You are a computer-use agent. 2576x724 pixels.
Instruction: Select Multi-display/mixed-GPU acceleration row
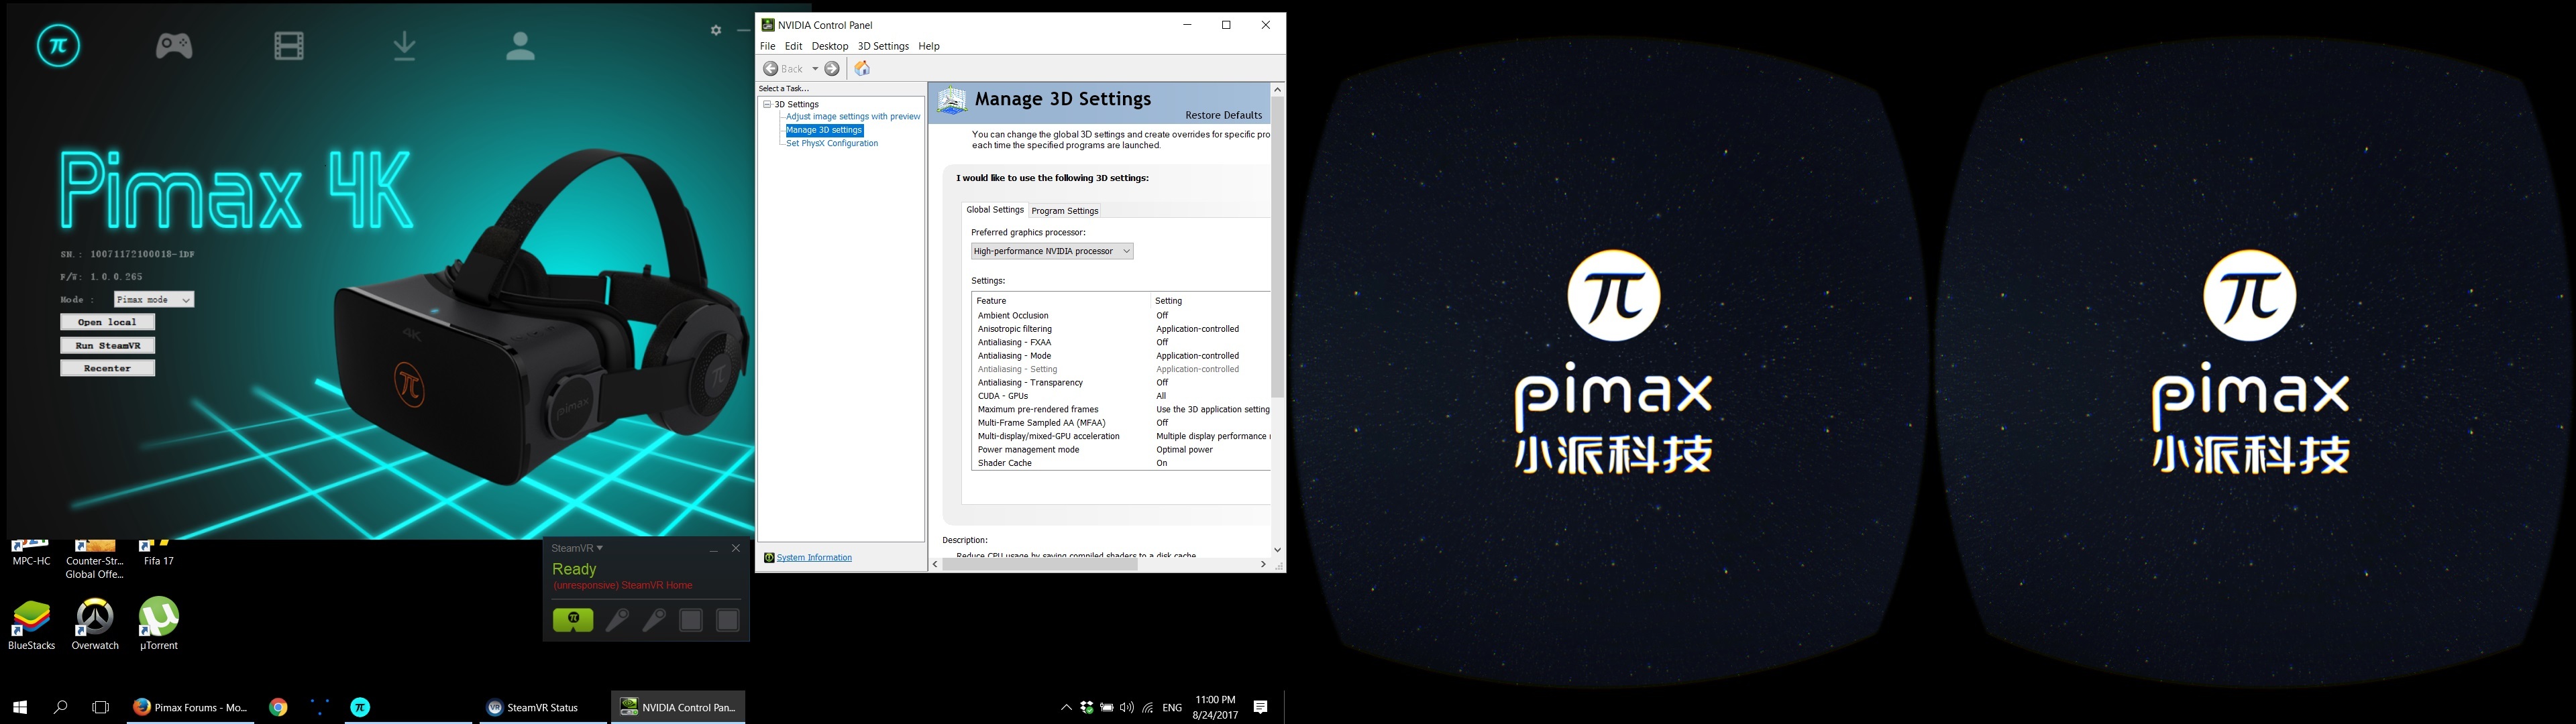pyautogui.click(x=1121, y=436)
